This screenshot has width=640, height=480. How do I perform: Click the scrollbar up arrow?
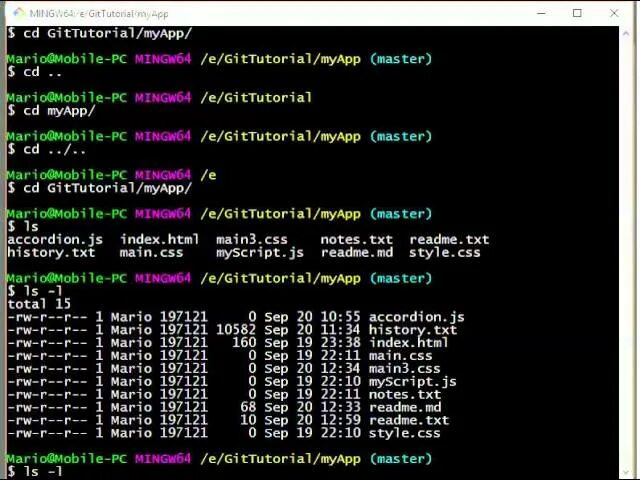tap(626, 33)
